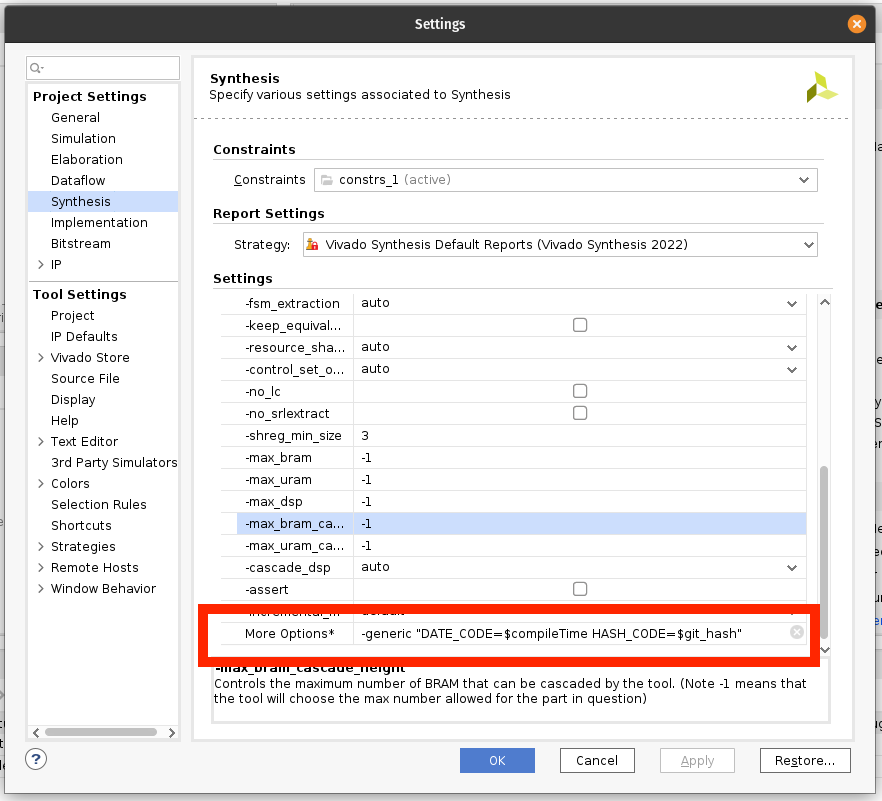
Task: Open the Elaboration settings page
Action: point(87,160)
